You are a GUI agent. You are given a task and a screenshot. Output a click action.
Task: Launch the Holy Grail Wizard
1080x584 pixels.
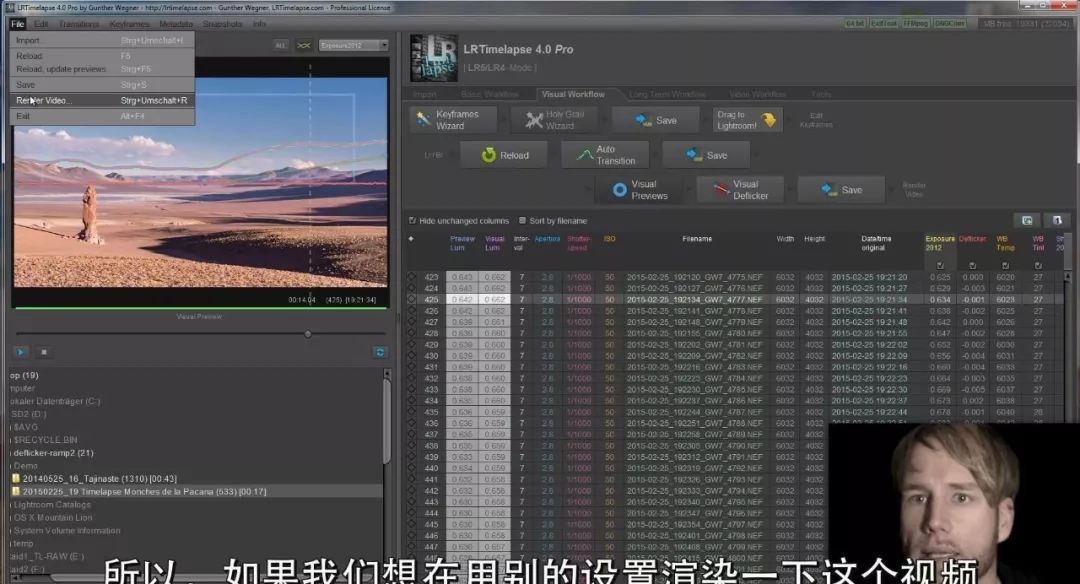(554, 120)
